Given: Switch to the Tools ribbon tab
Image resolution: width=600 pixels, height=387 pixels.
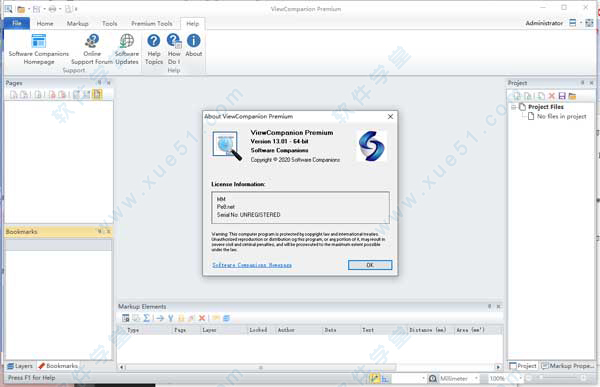Looking at the screenshot, I should 109,23.
